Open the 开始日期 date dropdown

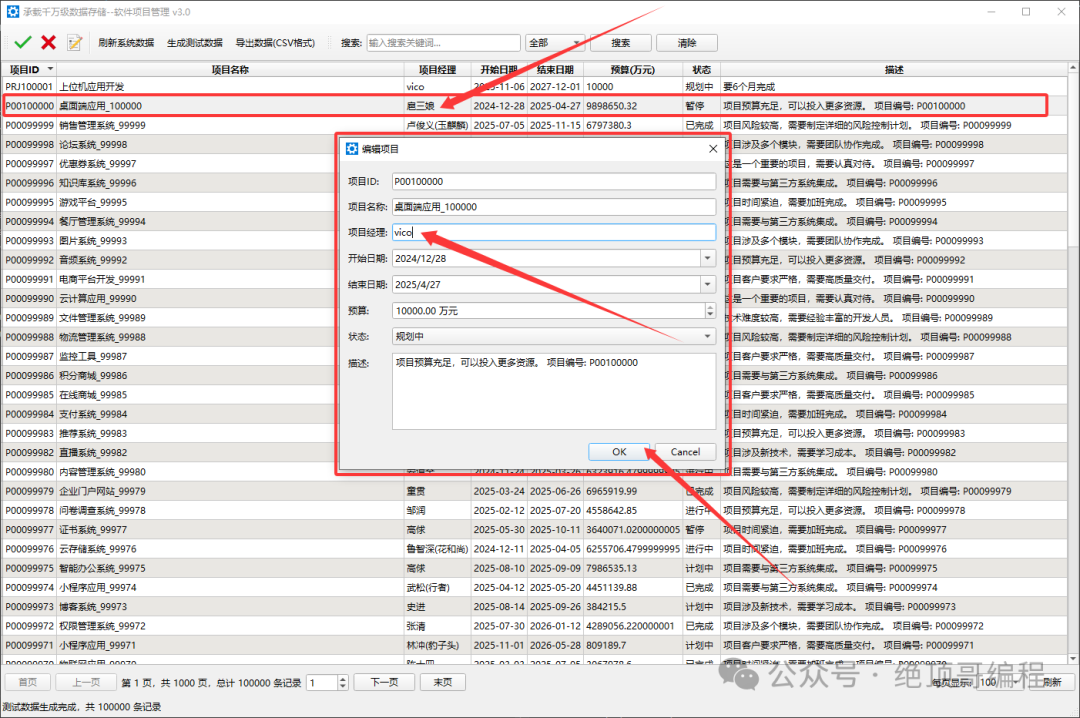click(707, 258)
